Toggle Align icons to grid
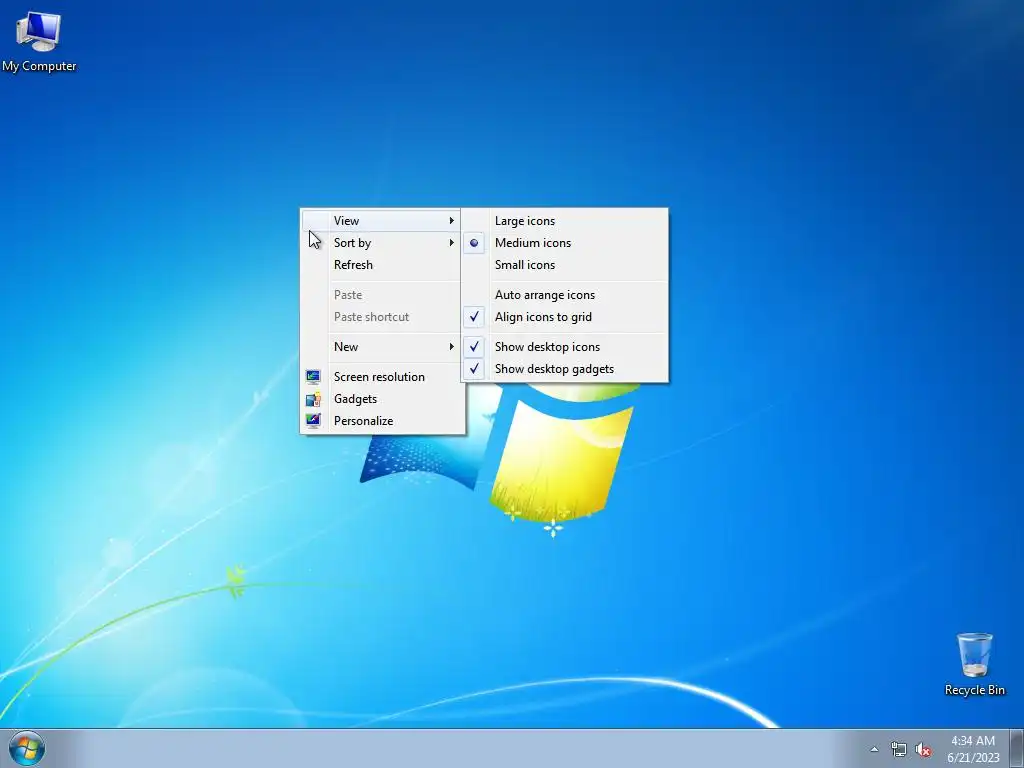 pos(565,317)
